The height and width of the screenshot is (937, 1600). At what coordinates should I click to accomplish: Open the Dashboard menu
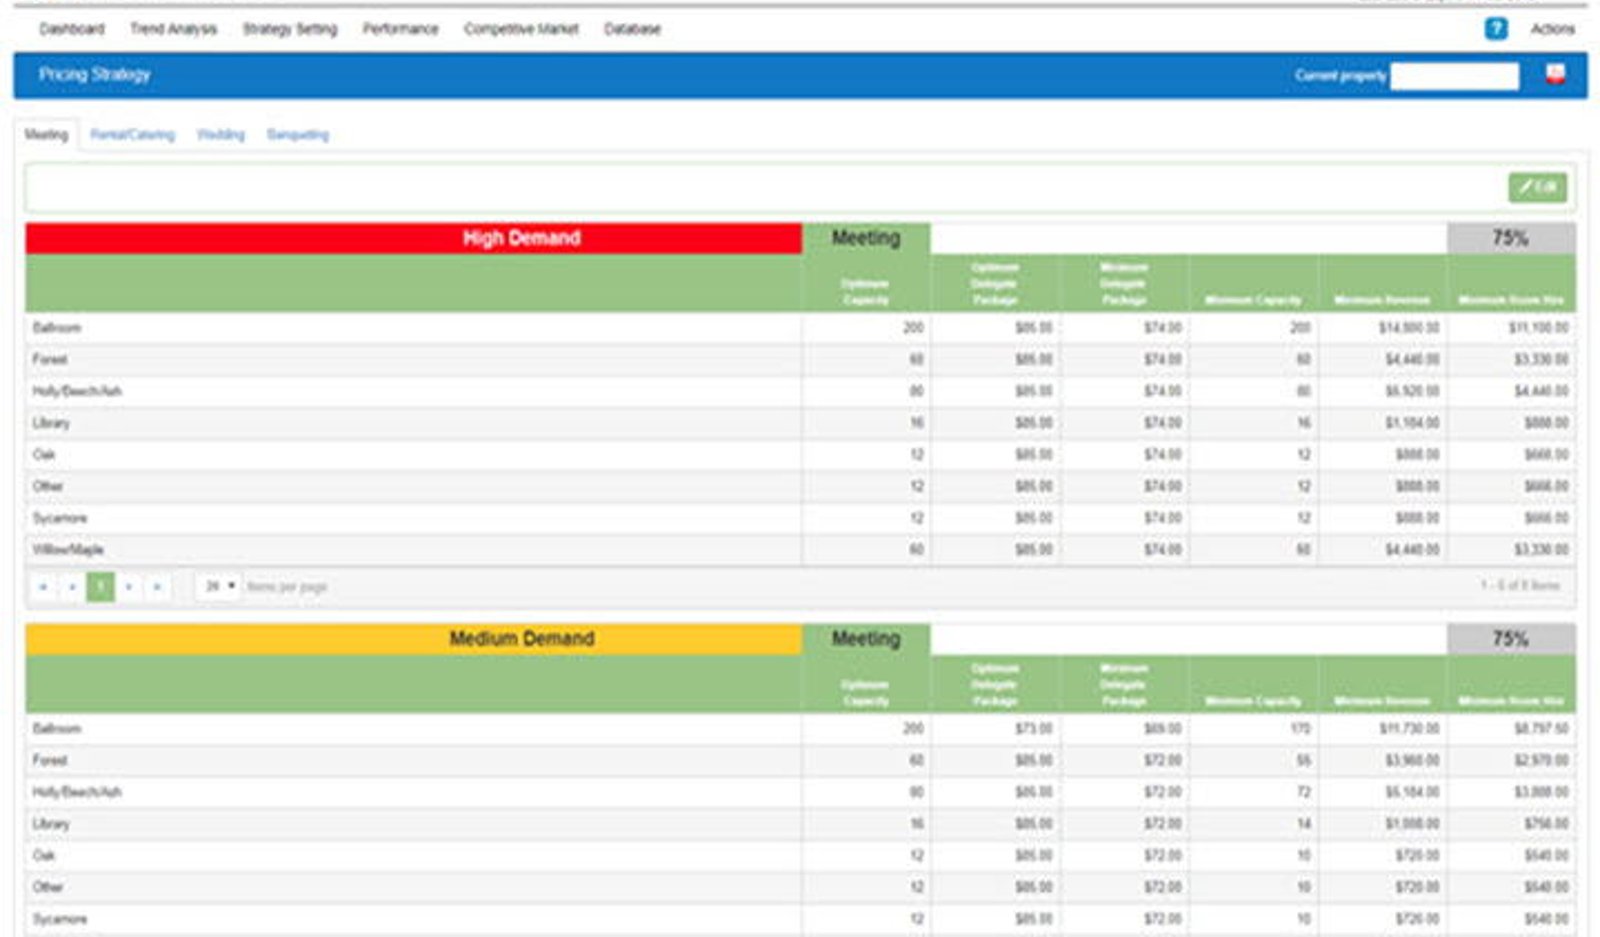click(72, 29)
